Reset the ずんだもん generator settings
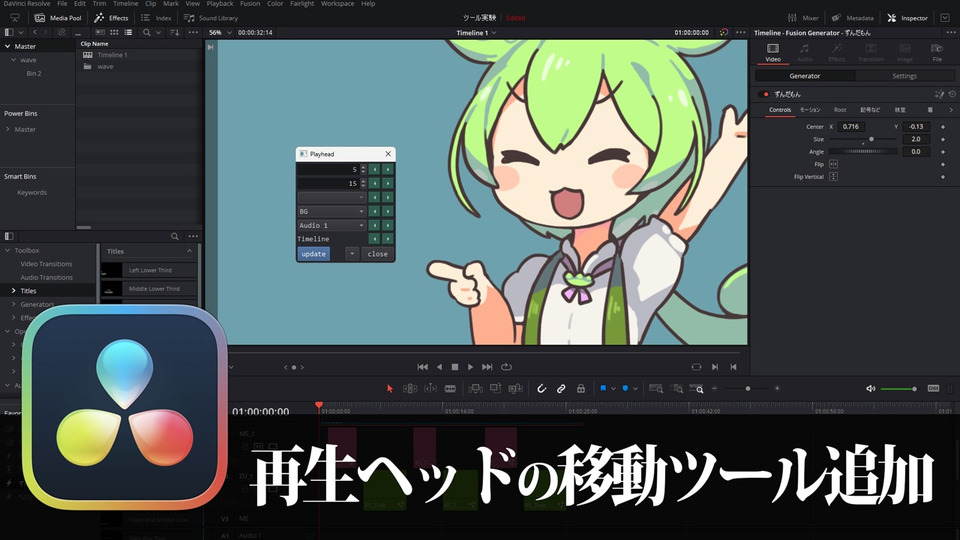The height and width of the screenshot is (540, 960). click(952, 94)
